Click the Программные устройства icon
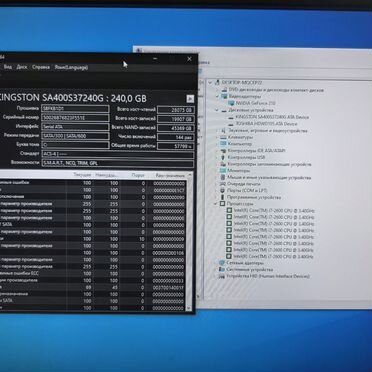The image size is (372, 372). coord(223,197)
